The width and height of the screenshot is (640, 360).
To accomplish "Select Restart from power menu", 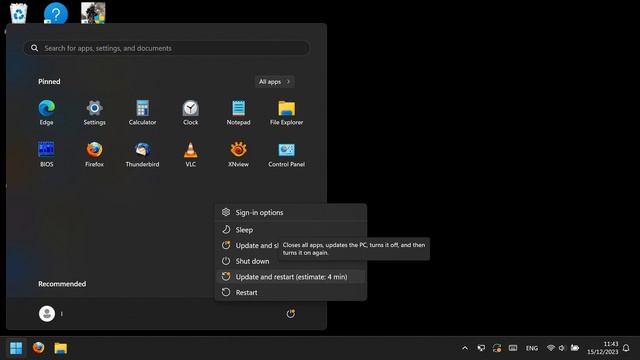I will point(291,292).
